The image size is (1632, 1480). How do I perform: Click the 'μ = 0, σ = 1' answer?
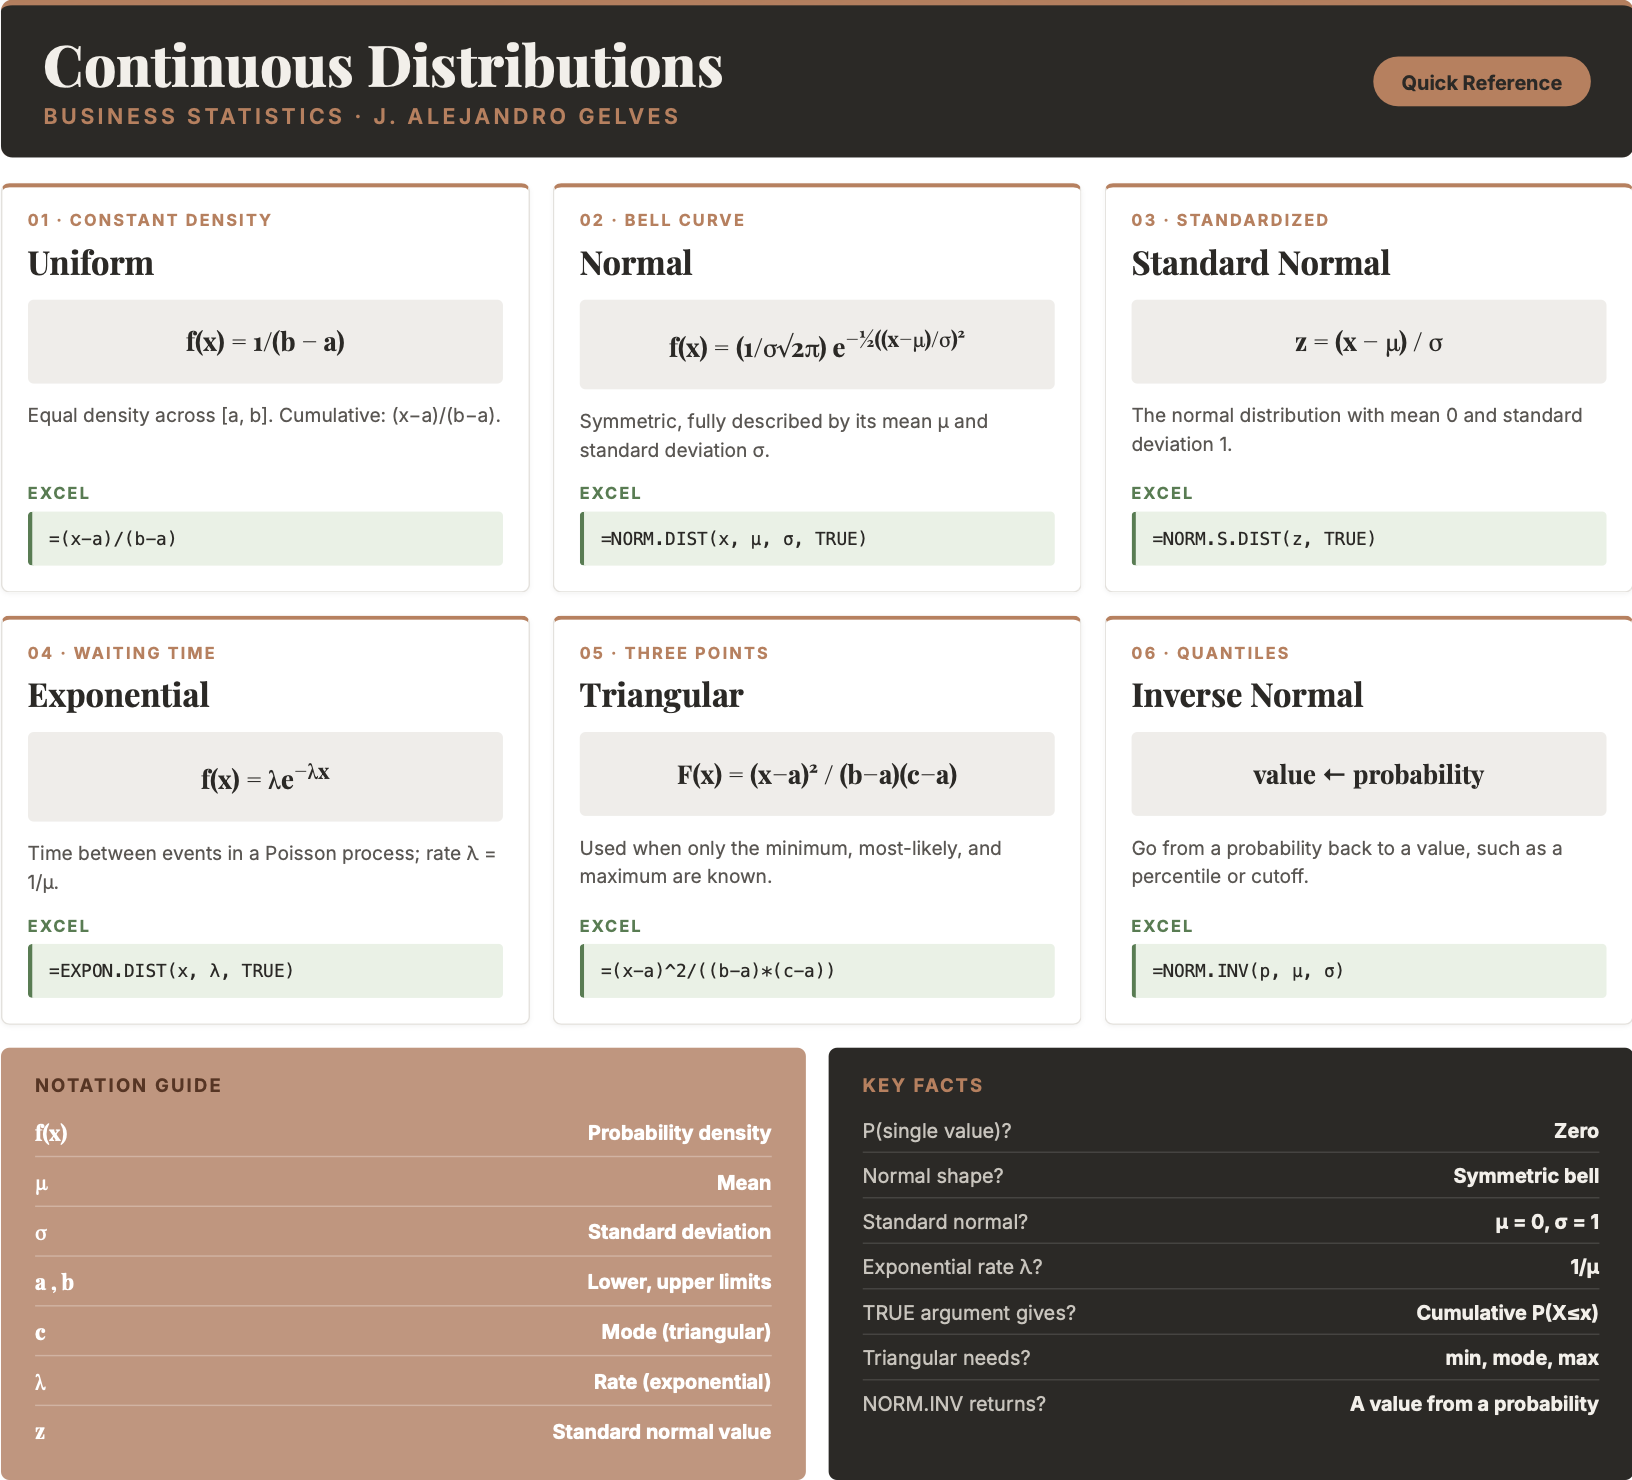pos(1547,1222)
